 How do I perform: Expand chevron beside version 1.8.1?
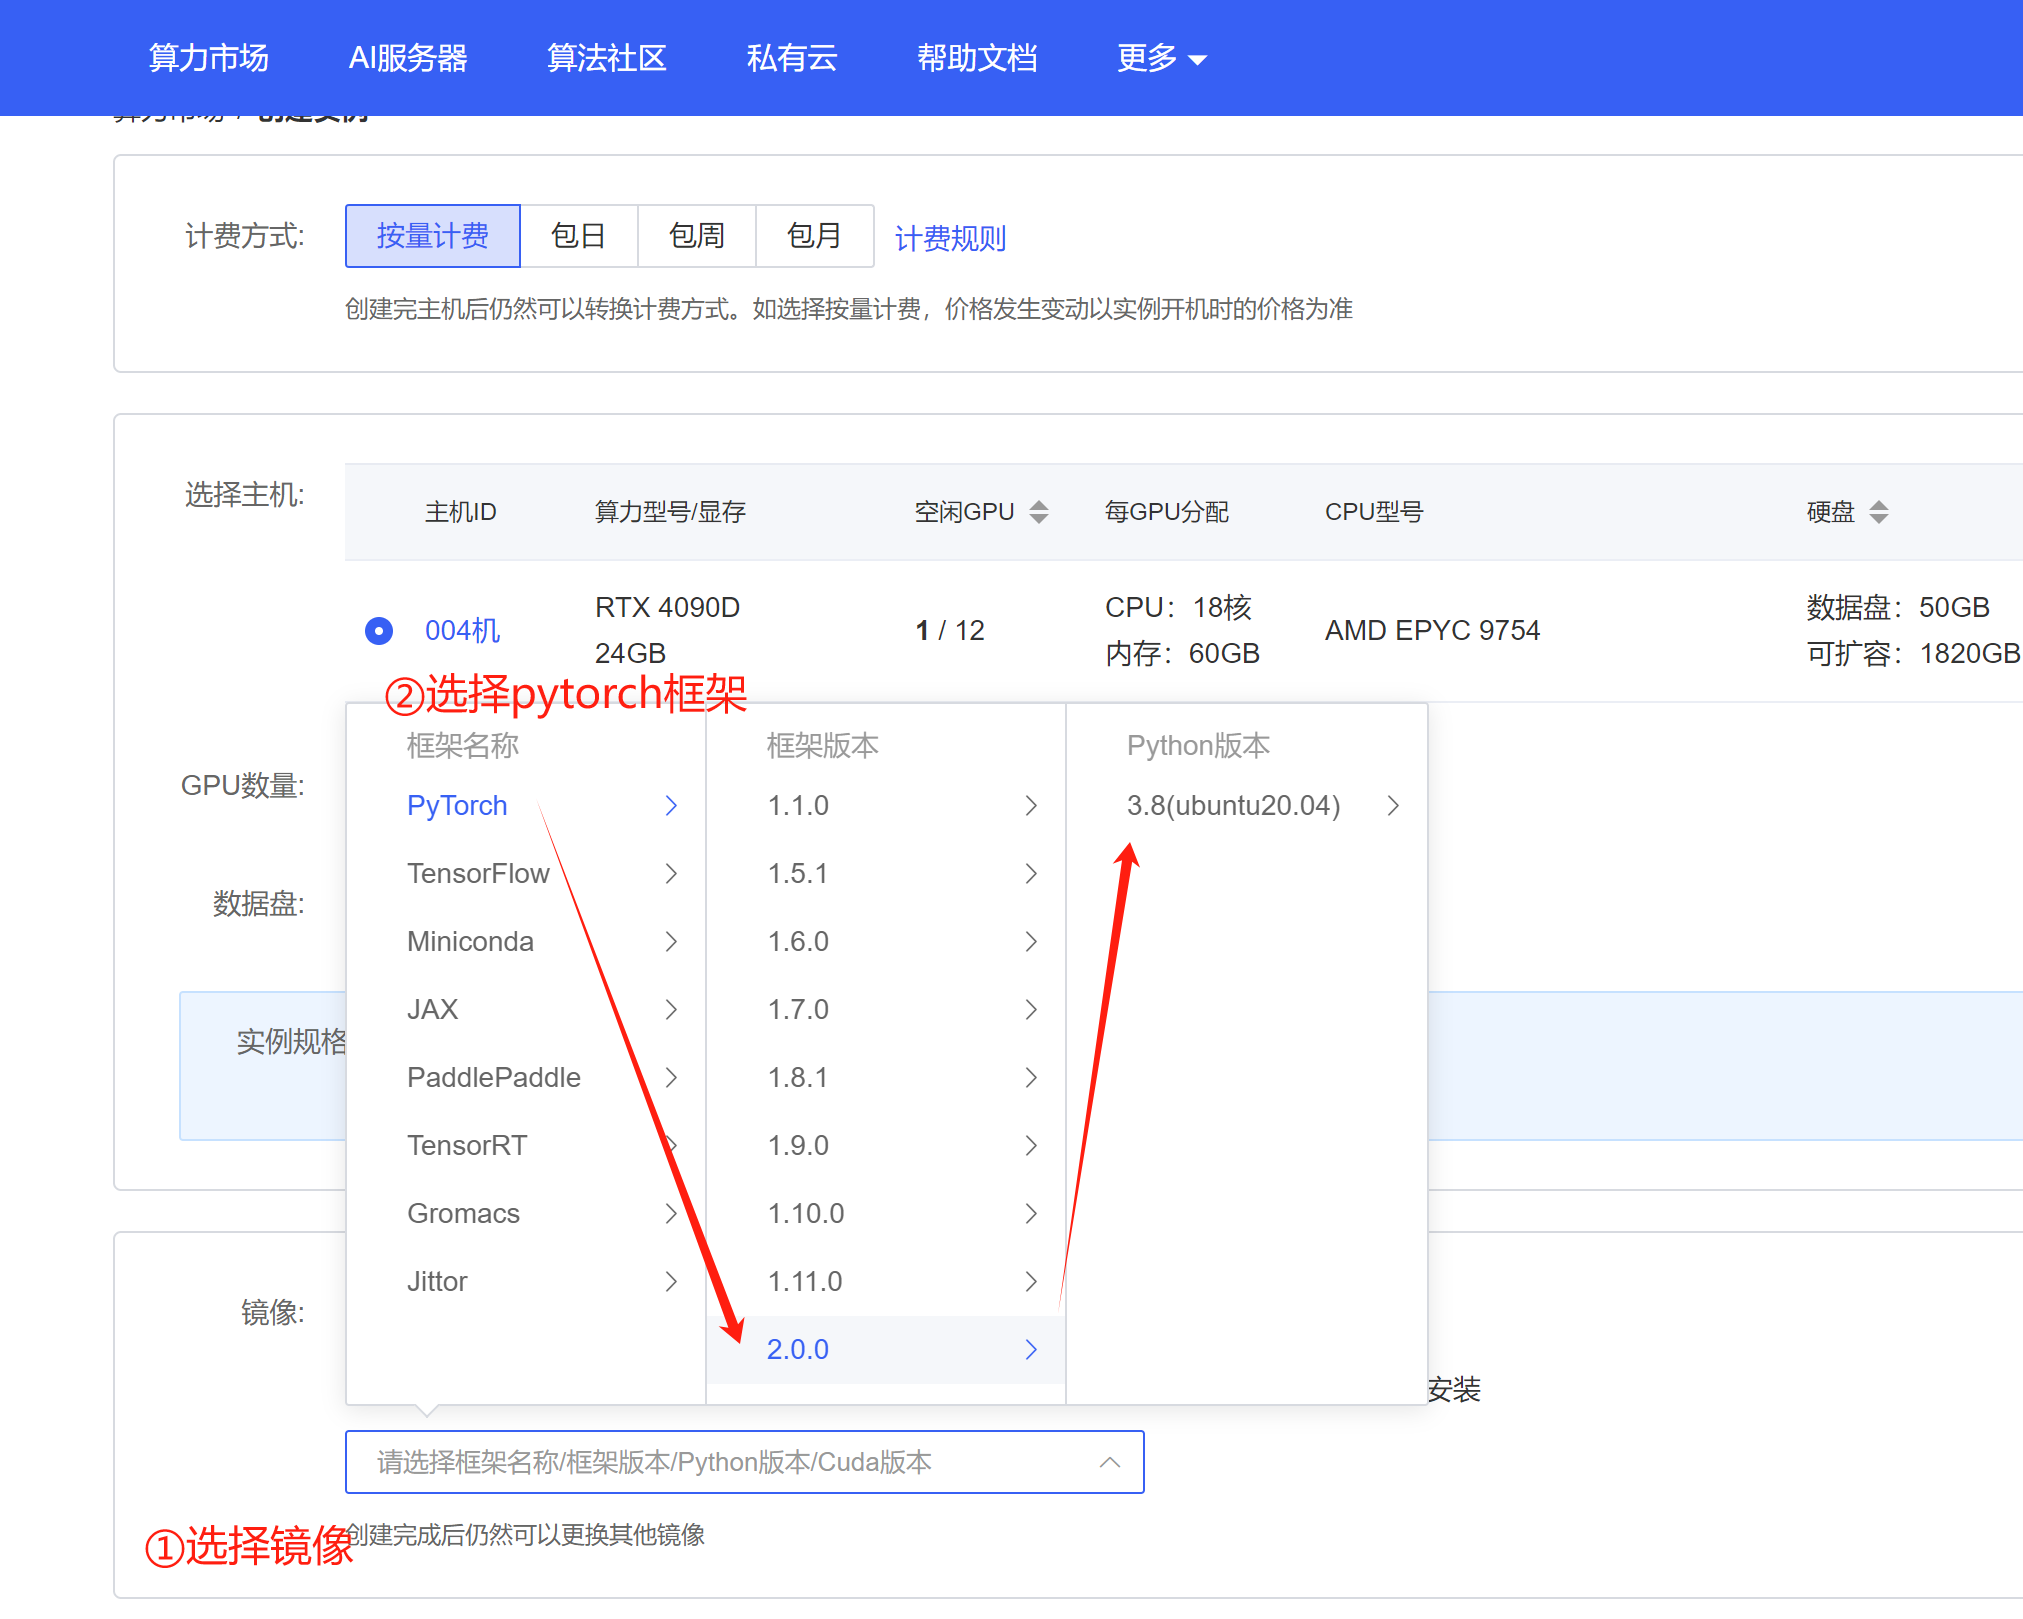click(1031, 1078)
